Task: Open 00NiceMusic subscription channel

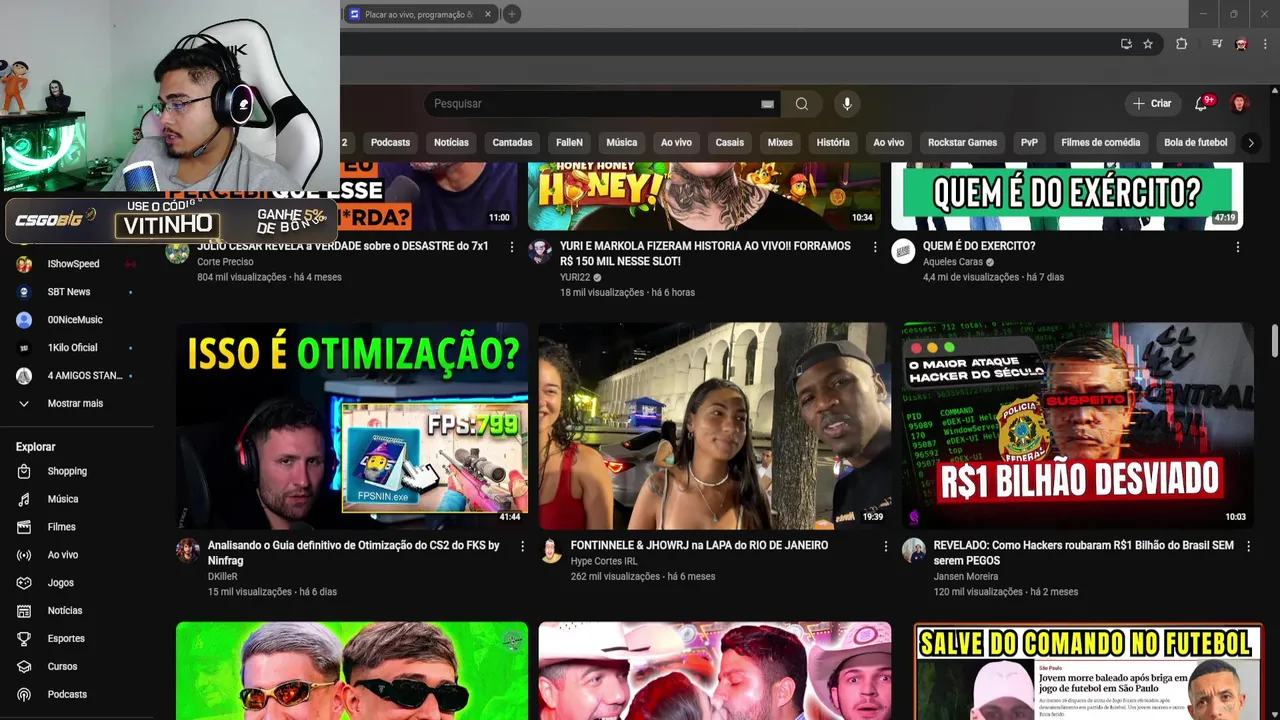Action: (x=77, y=320)
